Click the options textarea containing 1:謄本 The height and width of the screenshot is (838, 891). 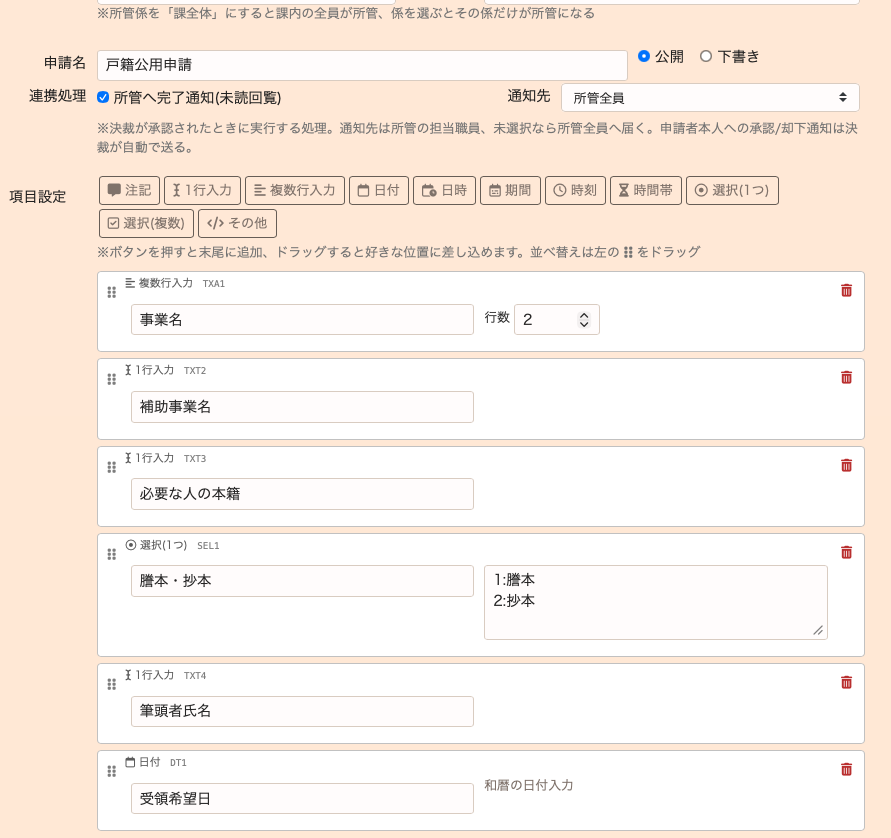click(x=656, y=602)
